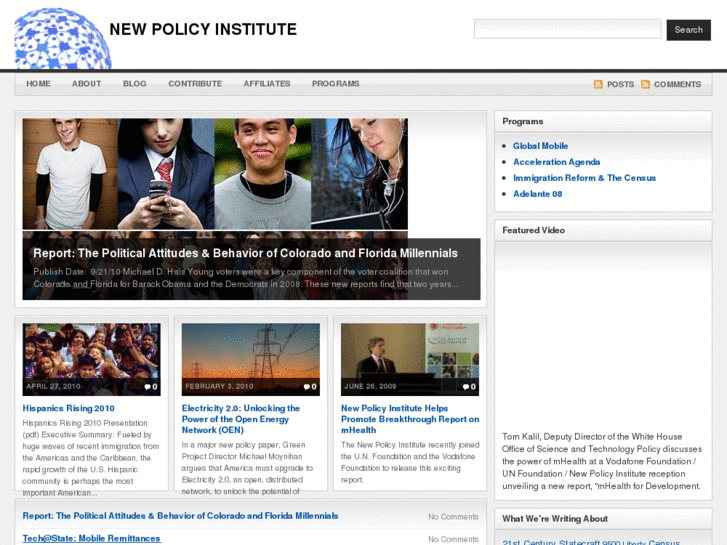Click the APRIL 27, 2010 date label
The height and width of the screenshot is (545, 727).
click(53, 386)
